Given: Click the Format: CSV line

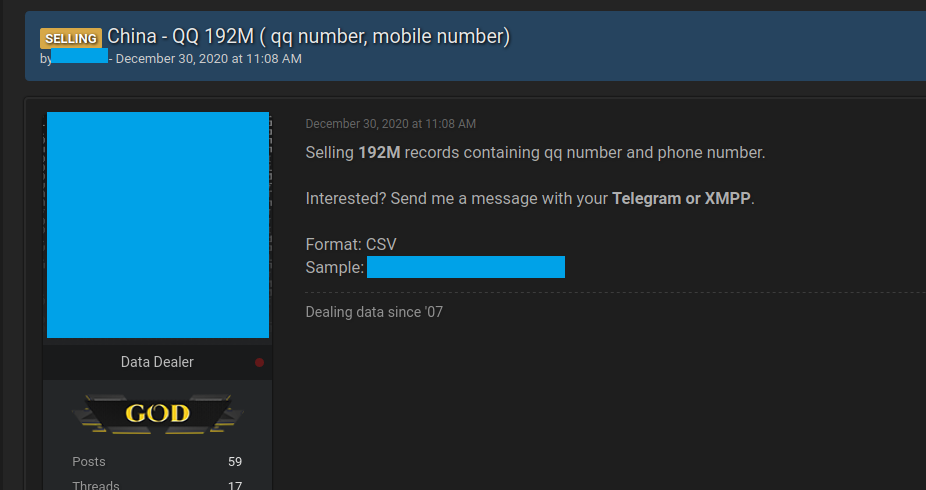Looking at the screenshot, I should [351, 244].
